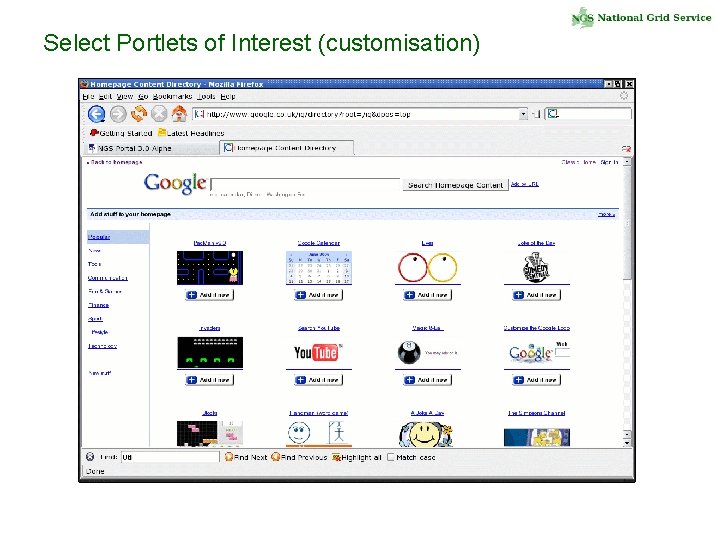Open the Invaders gadget thumbnail
Image resolution: width=720 pixels, height=540 pixels.
pos(210,353)
